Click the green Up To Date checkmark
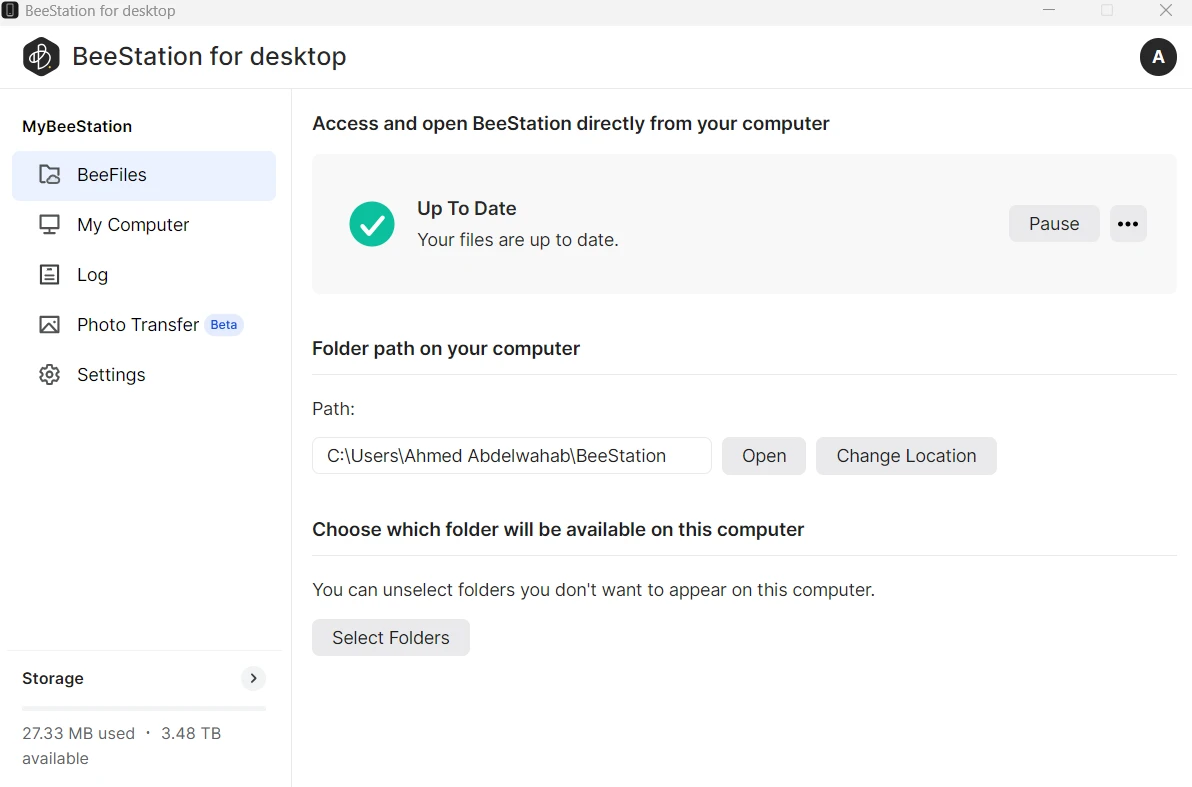The height and width of the screenshot is (787, 1192). pyautogui.click(x=372, y=224)
